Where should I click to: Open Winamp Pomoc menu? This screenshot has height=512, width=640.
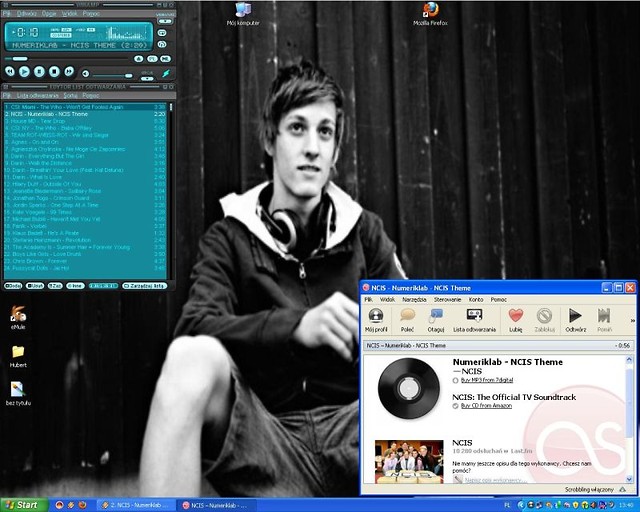click(x=91, y=13)
